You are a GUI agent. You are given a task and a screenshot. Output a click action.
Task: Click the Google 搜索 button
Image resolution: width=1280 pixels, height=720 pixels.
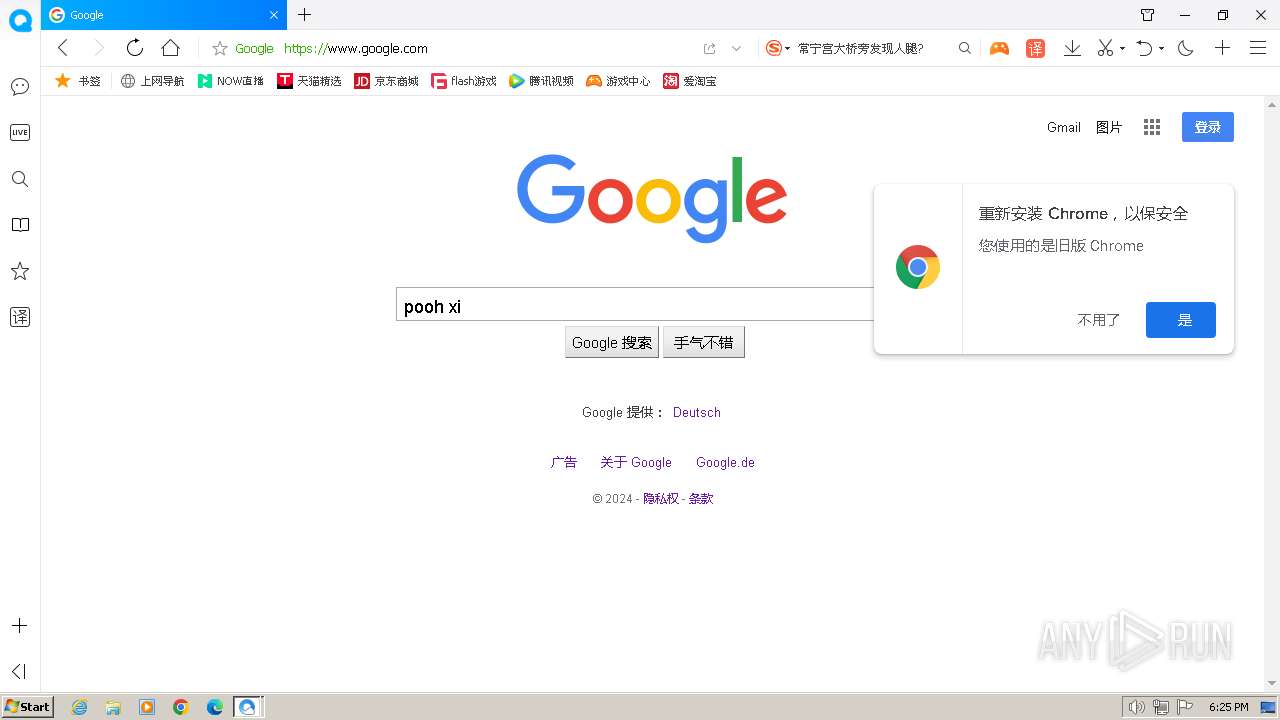(x=612, y=342)
